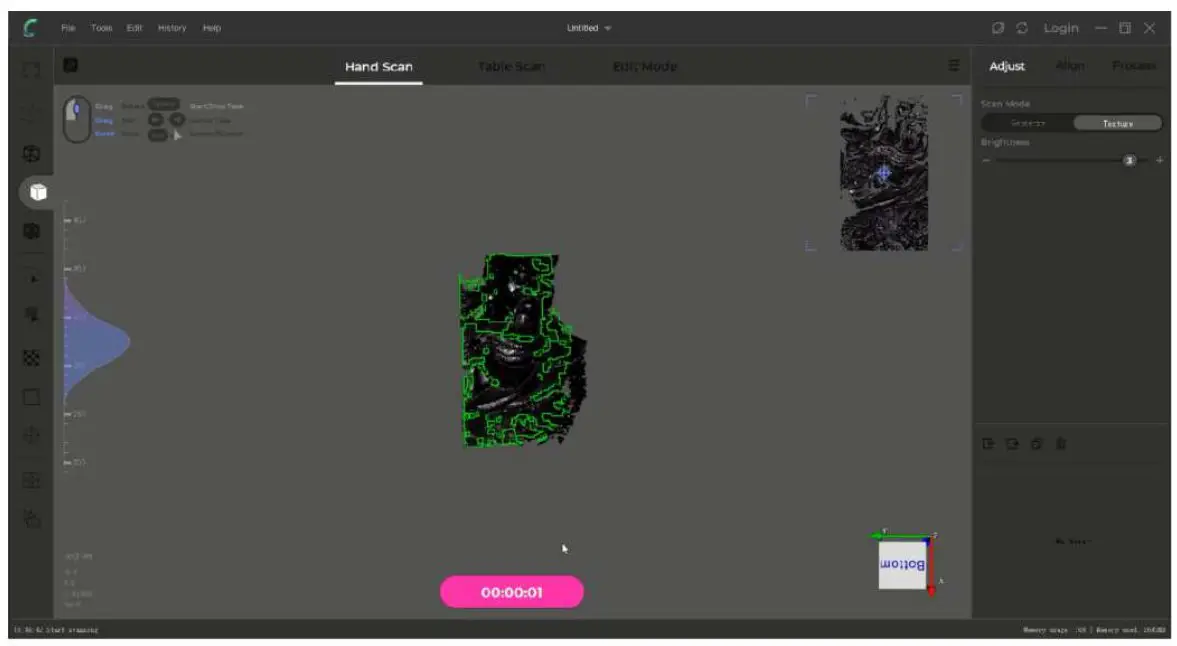Click the Brightness label

pyautogui.click(x=1005, y=142)
